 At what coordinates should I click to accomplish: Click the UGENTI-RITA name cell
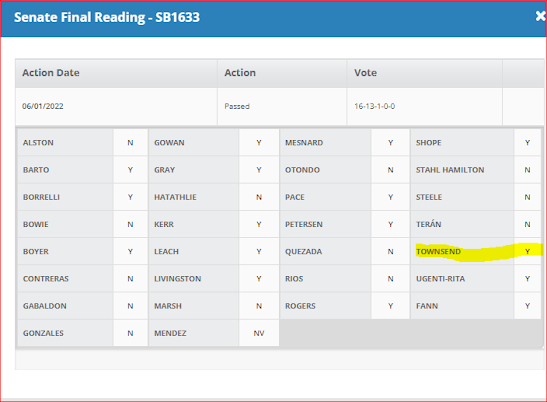point(462,278)
